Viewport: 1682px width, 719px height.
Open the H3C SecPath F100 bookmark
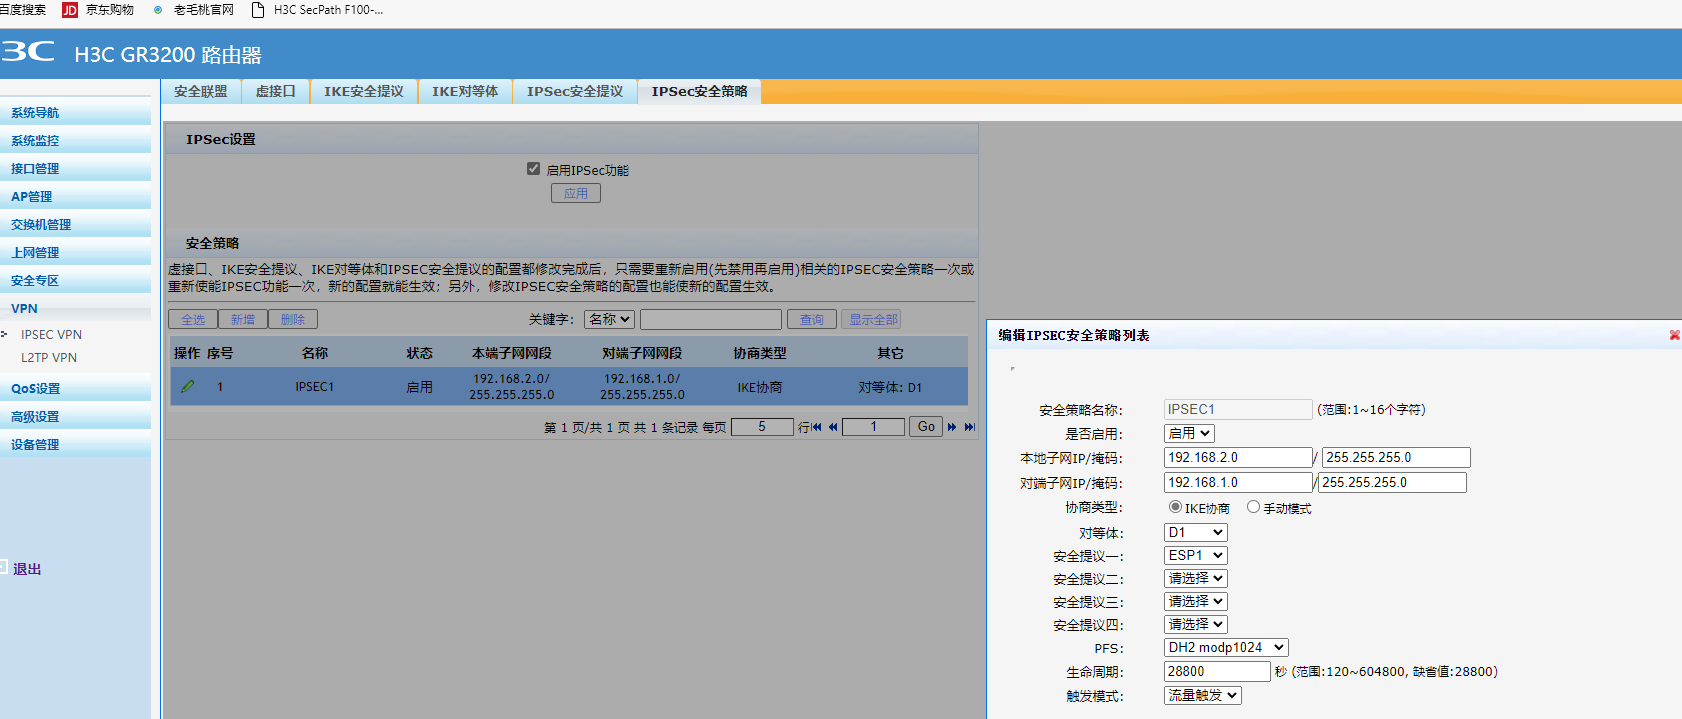click(317, 10)
